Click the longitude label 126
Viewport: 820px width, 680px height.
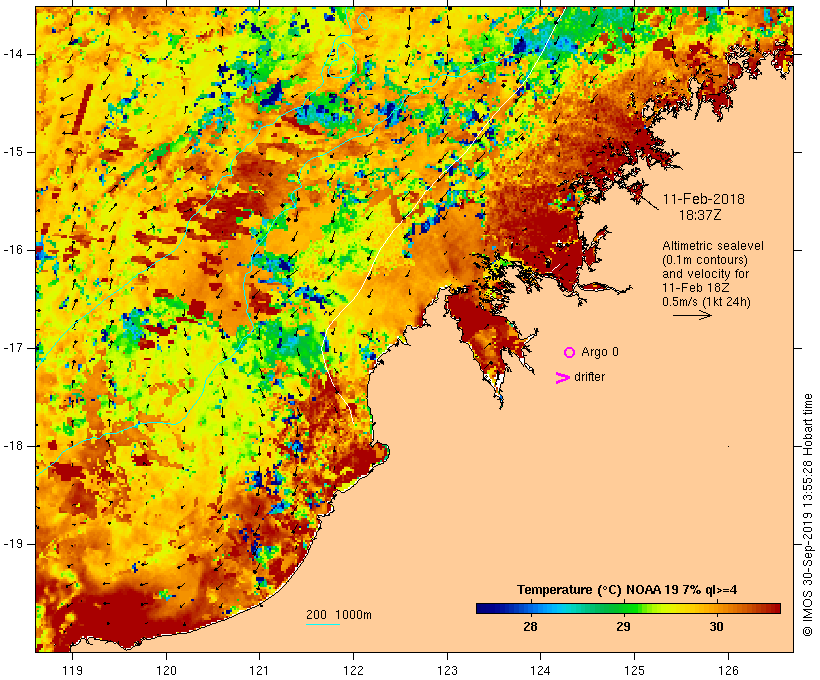click(728, 670)
